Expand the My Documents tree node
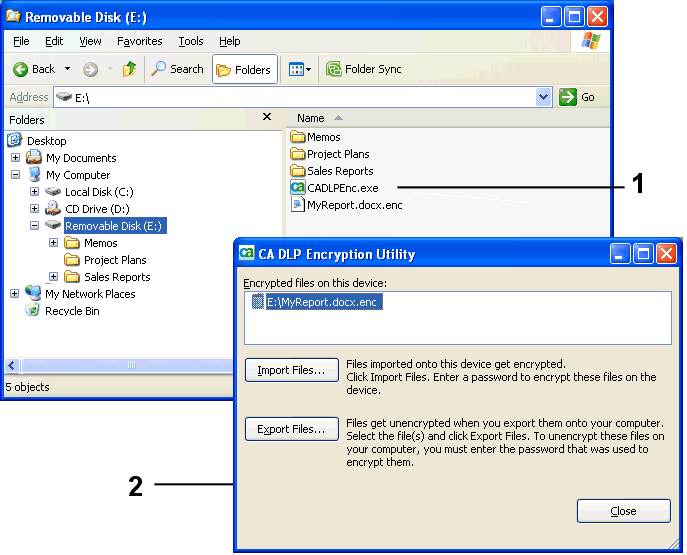This screenshot has height=555, width=687. (x=15, y=157)
